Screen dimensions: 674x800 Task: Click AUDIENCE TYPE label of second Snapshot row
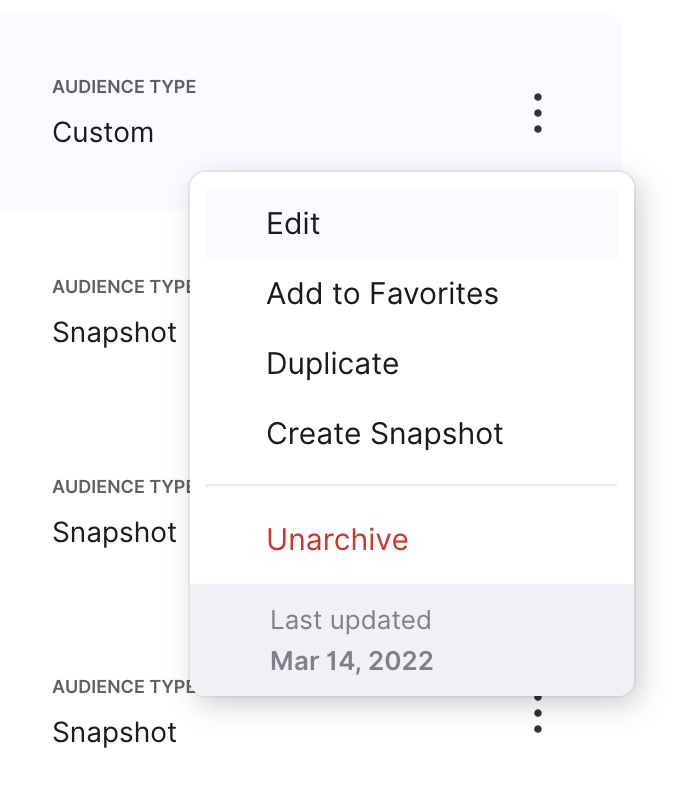(x=121, y=487)
